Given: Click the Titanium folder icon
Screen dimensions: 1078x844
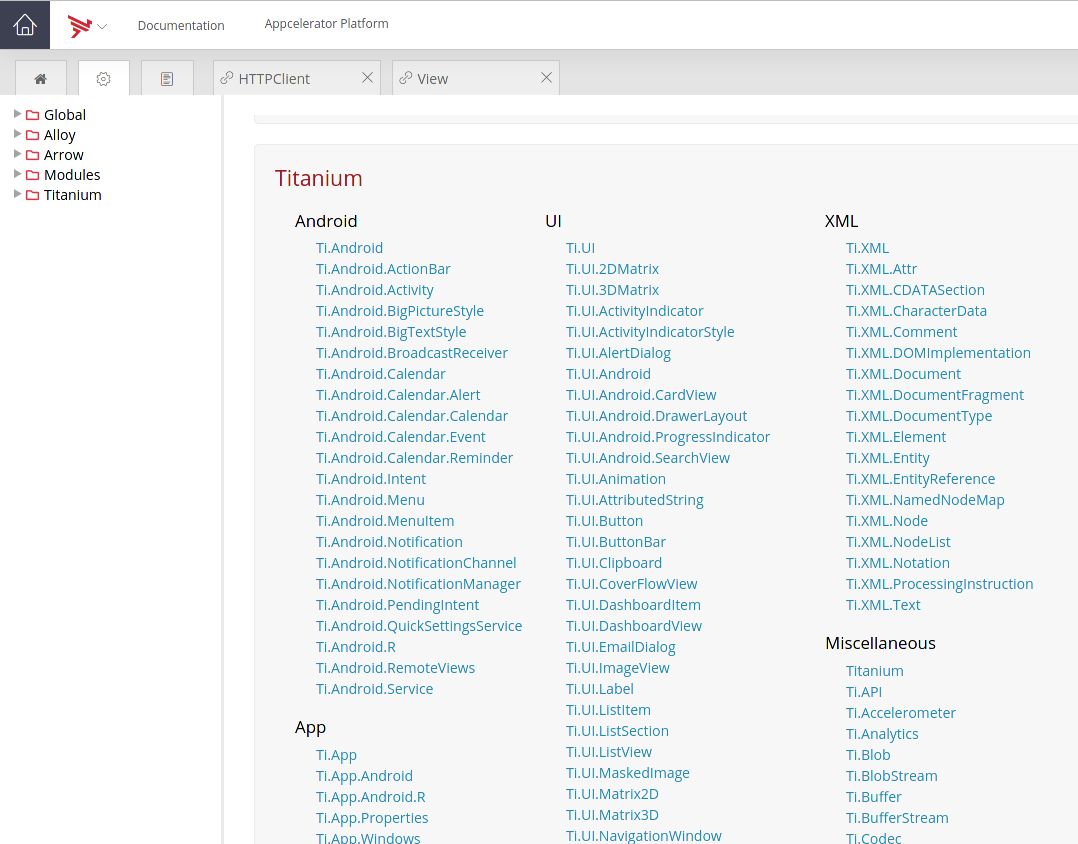Looking at the screenshot, I should click(x=32, y=195).
